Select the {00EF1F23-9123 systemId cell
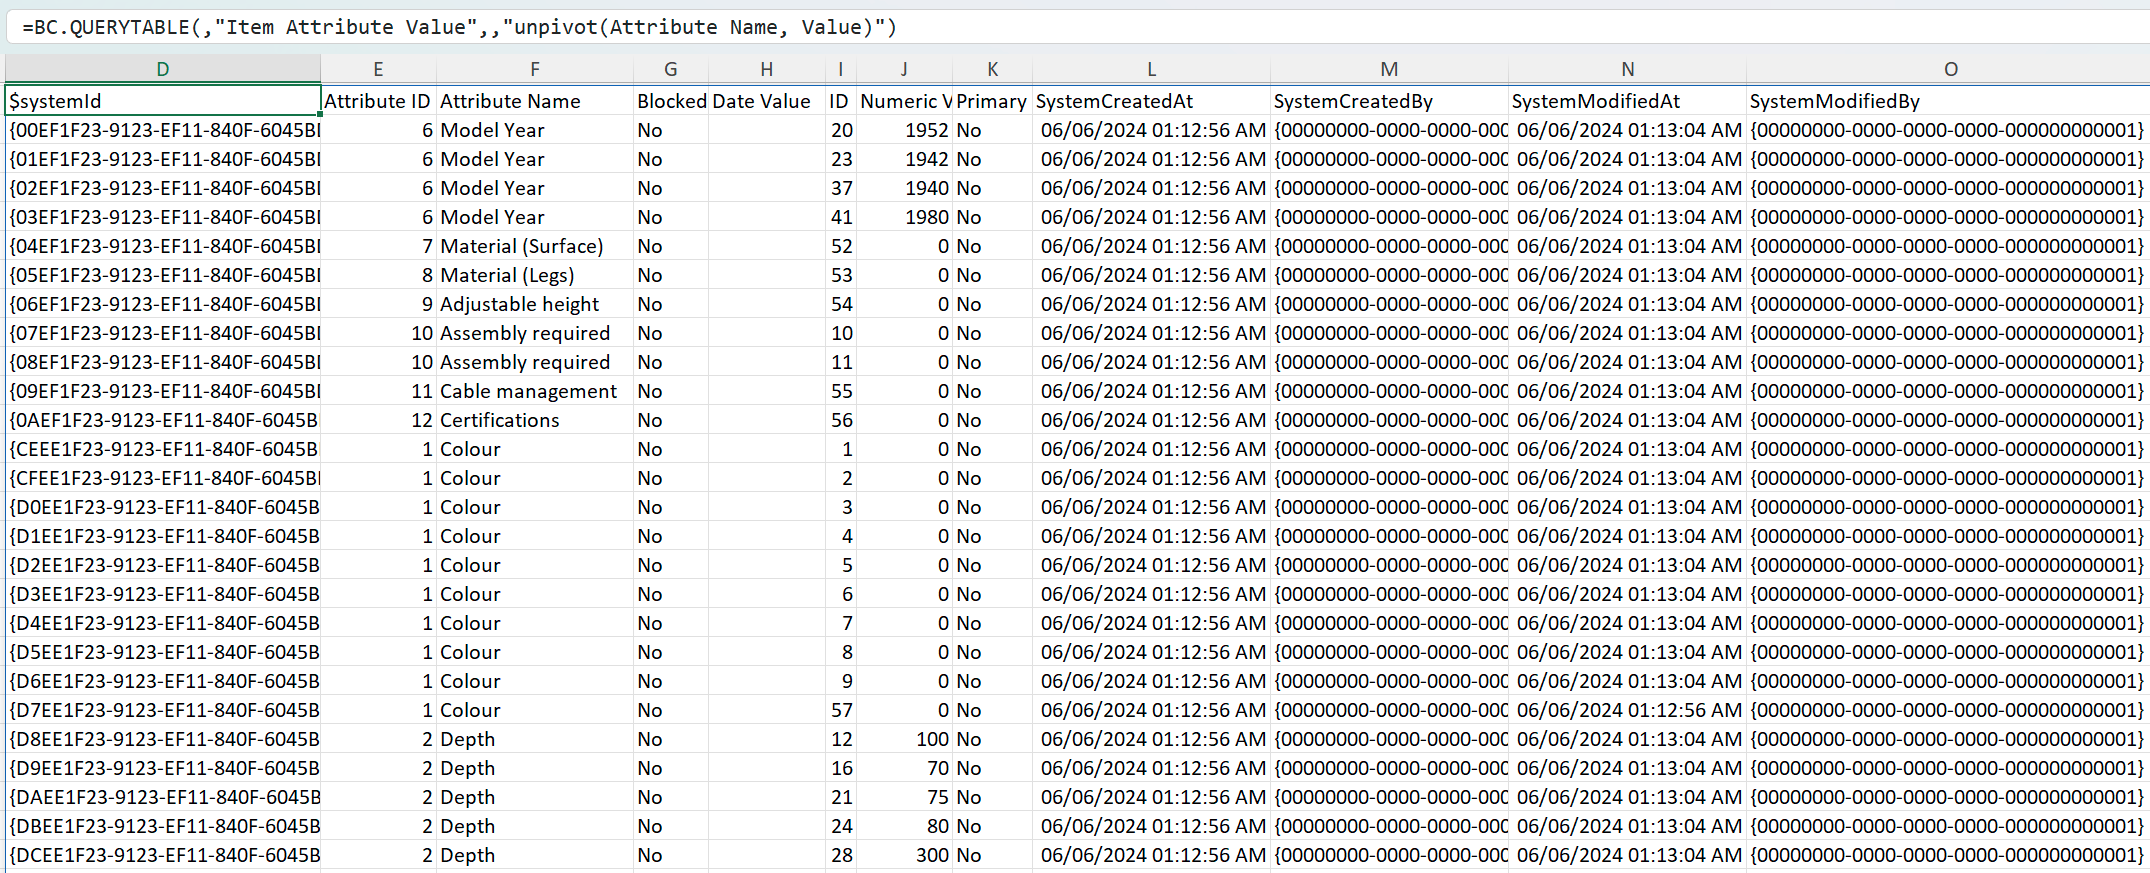The height and width of the screenshot is (873, 2150). [x=163, y=130]
